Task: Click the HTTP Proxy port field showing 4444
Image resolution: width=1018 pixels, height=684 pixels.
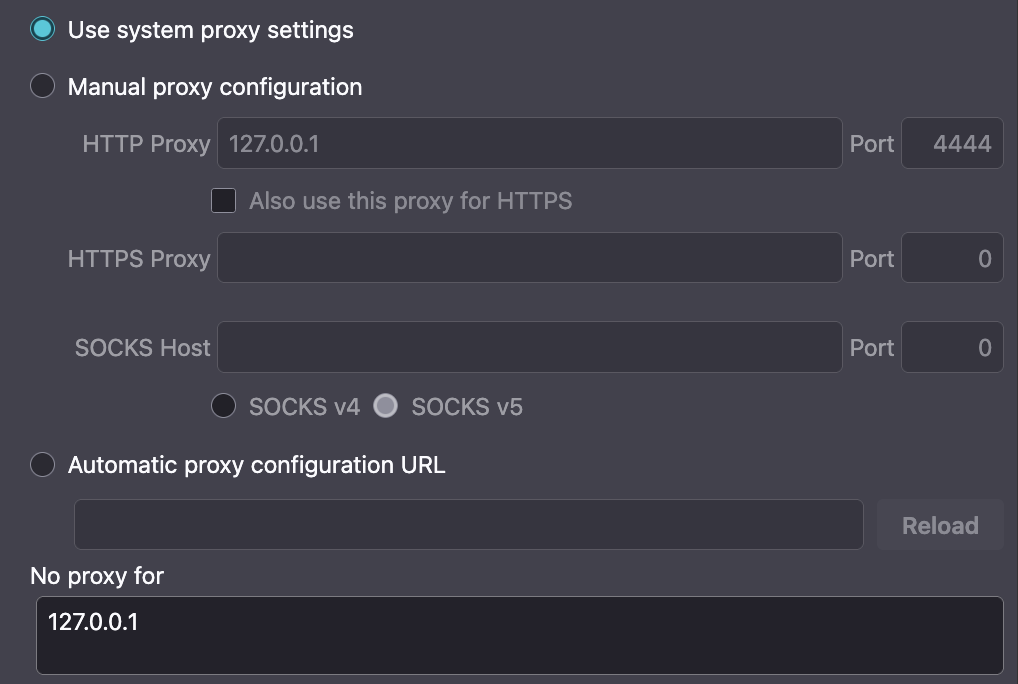Action: click(x=952, y=144)
